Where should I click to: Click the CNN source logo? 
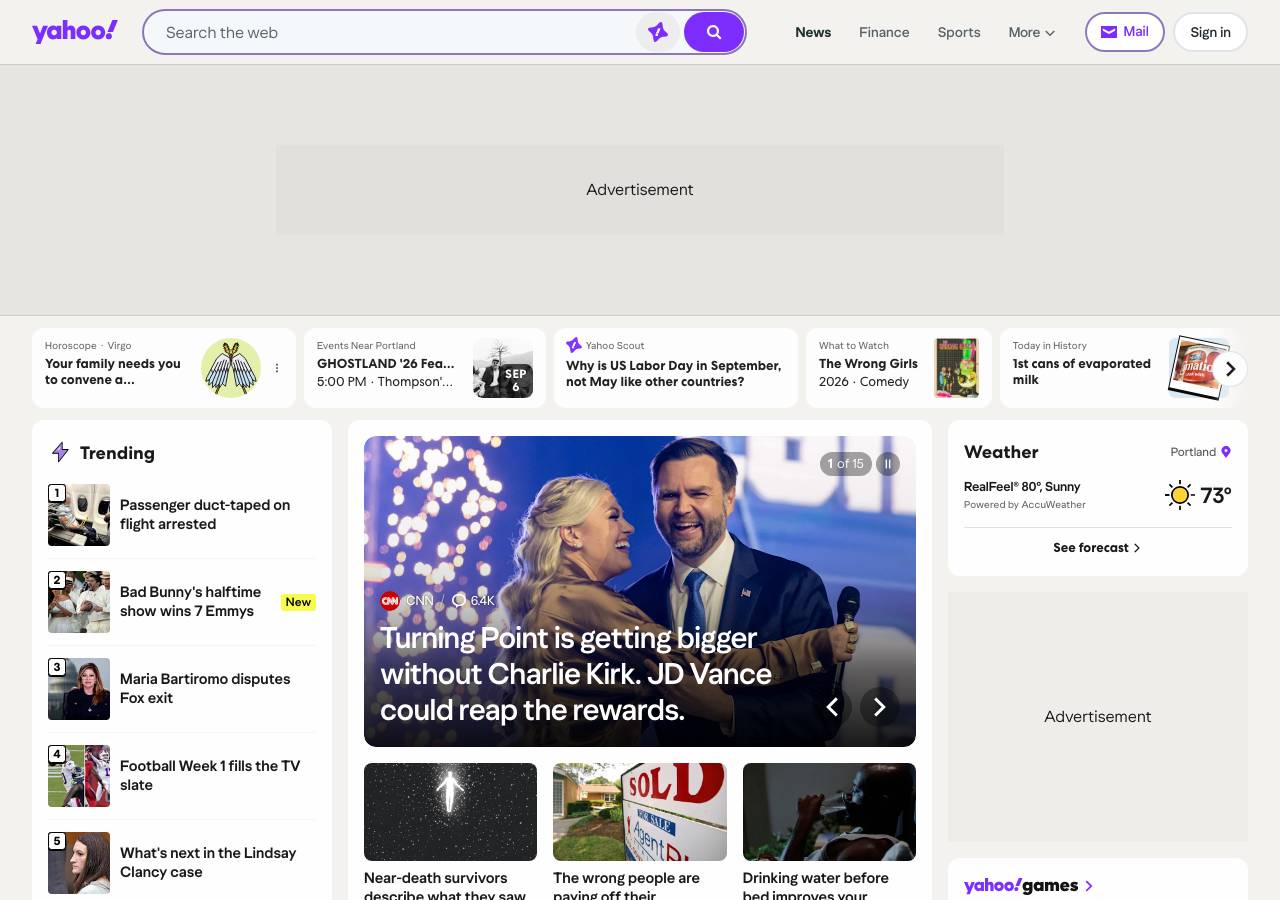tap(390, 600)
